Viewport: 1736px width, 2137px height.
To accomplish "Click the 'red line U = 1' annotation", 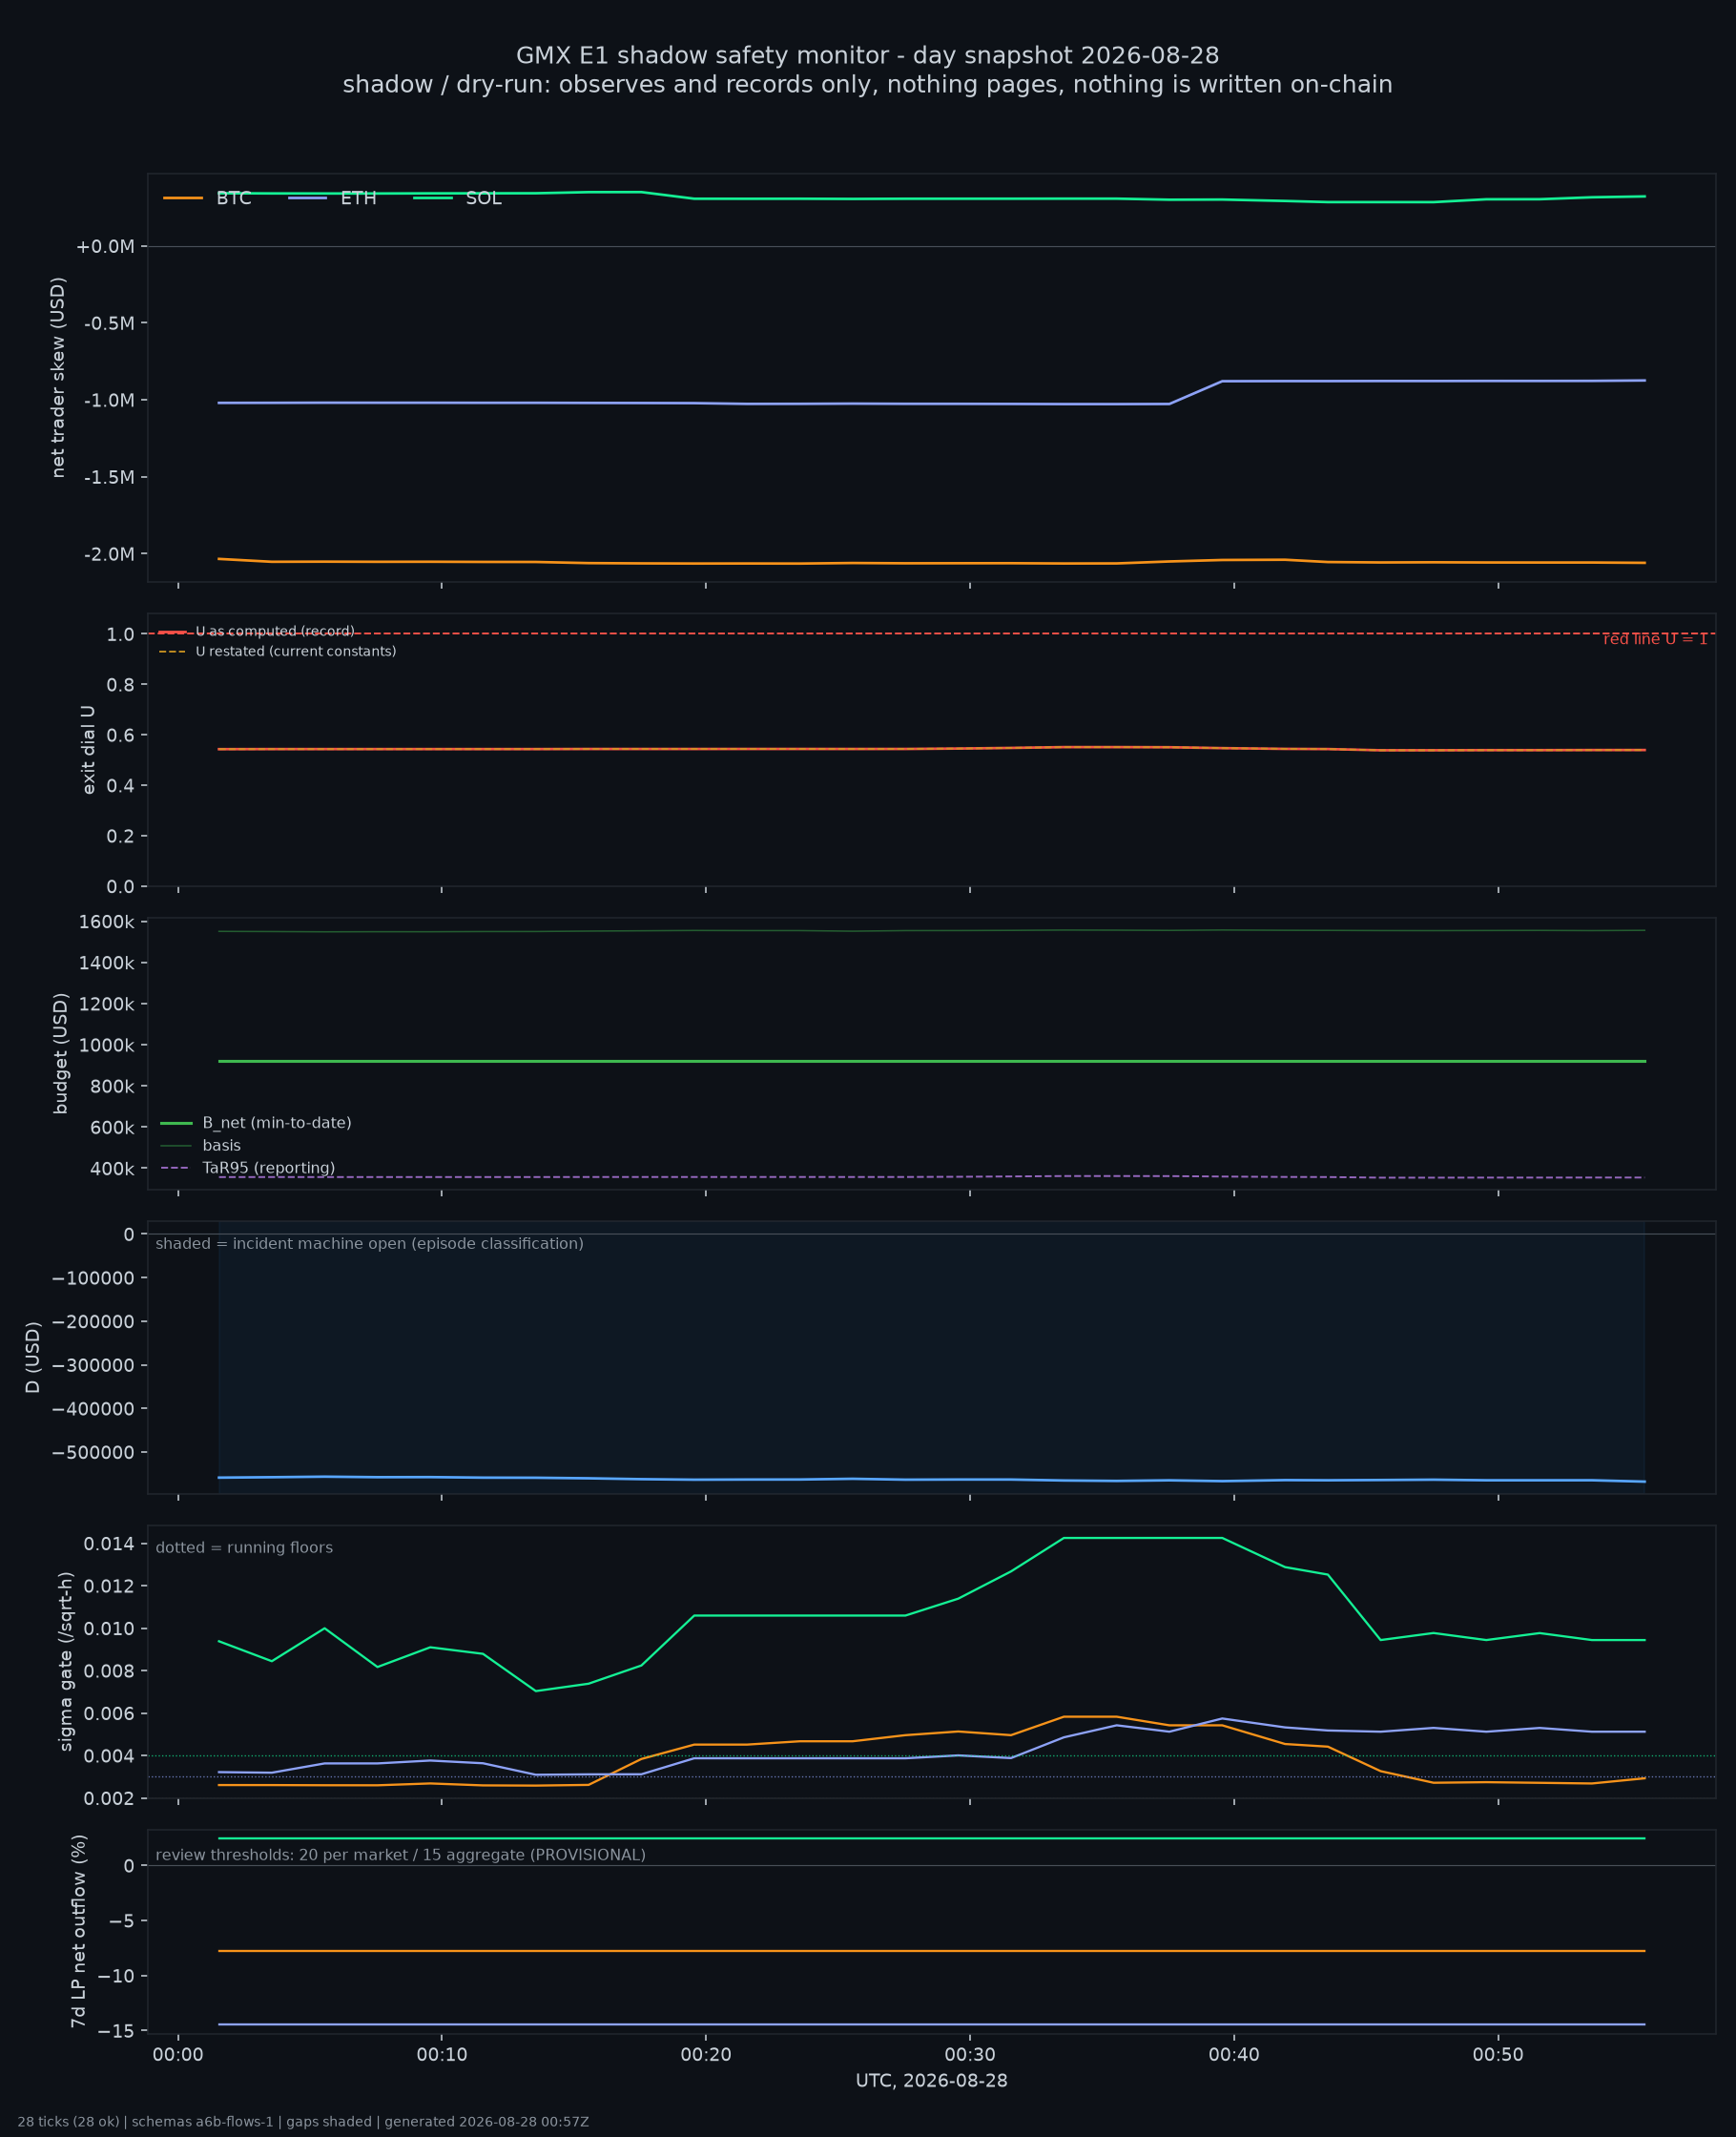I will 1655,639.
